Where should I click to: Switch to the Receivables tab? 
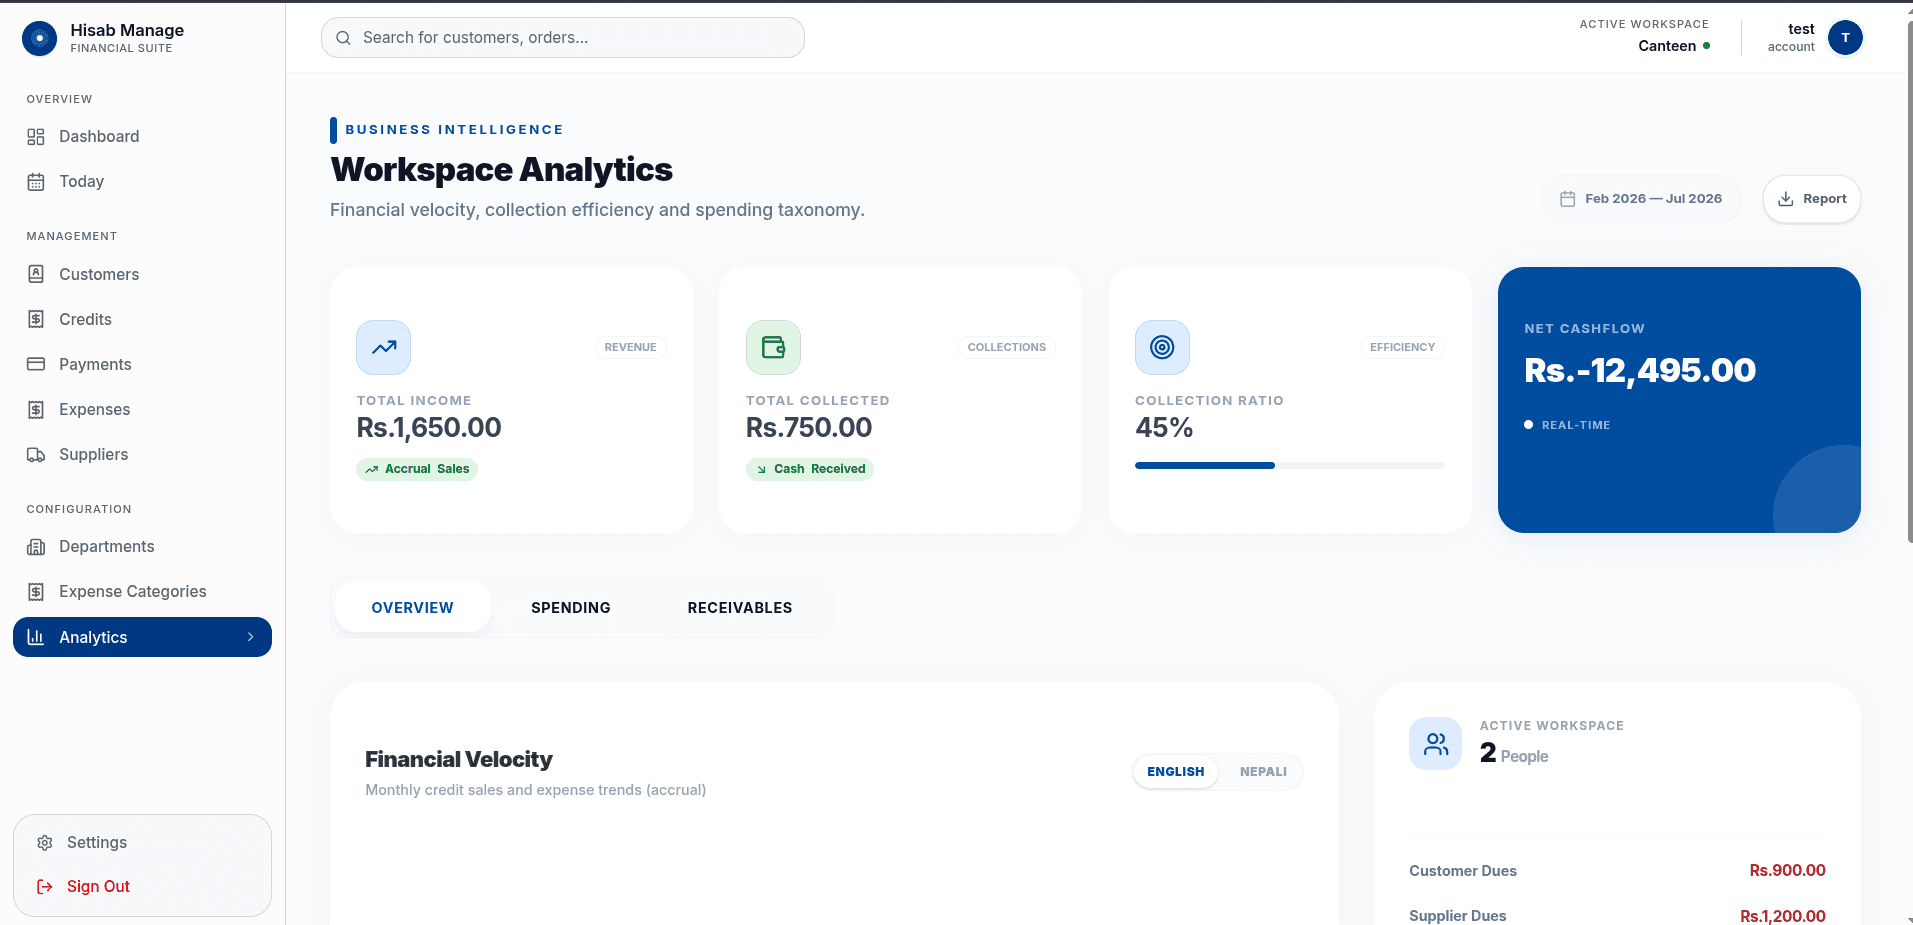(x=740, y=608)
